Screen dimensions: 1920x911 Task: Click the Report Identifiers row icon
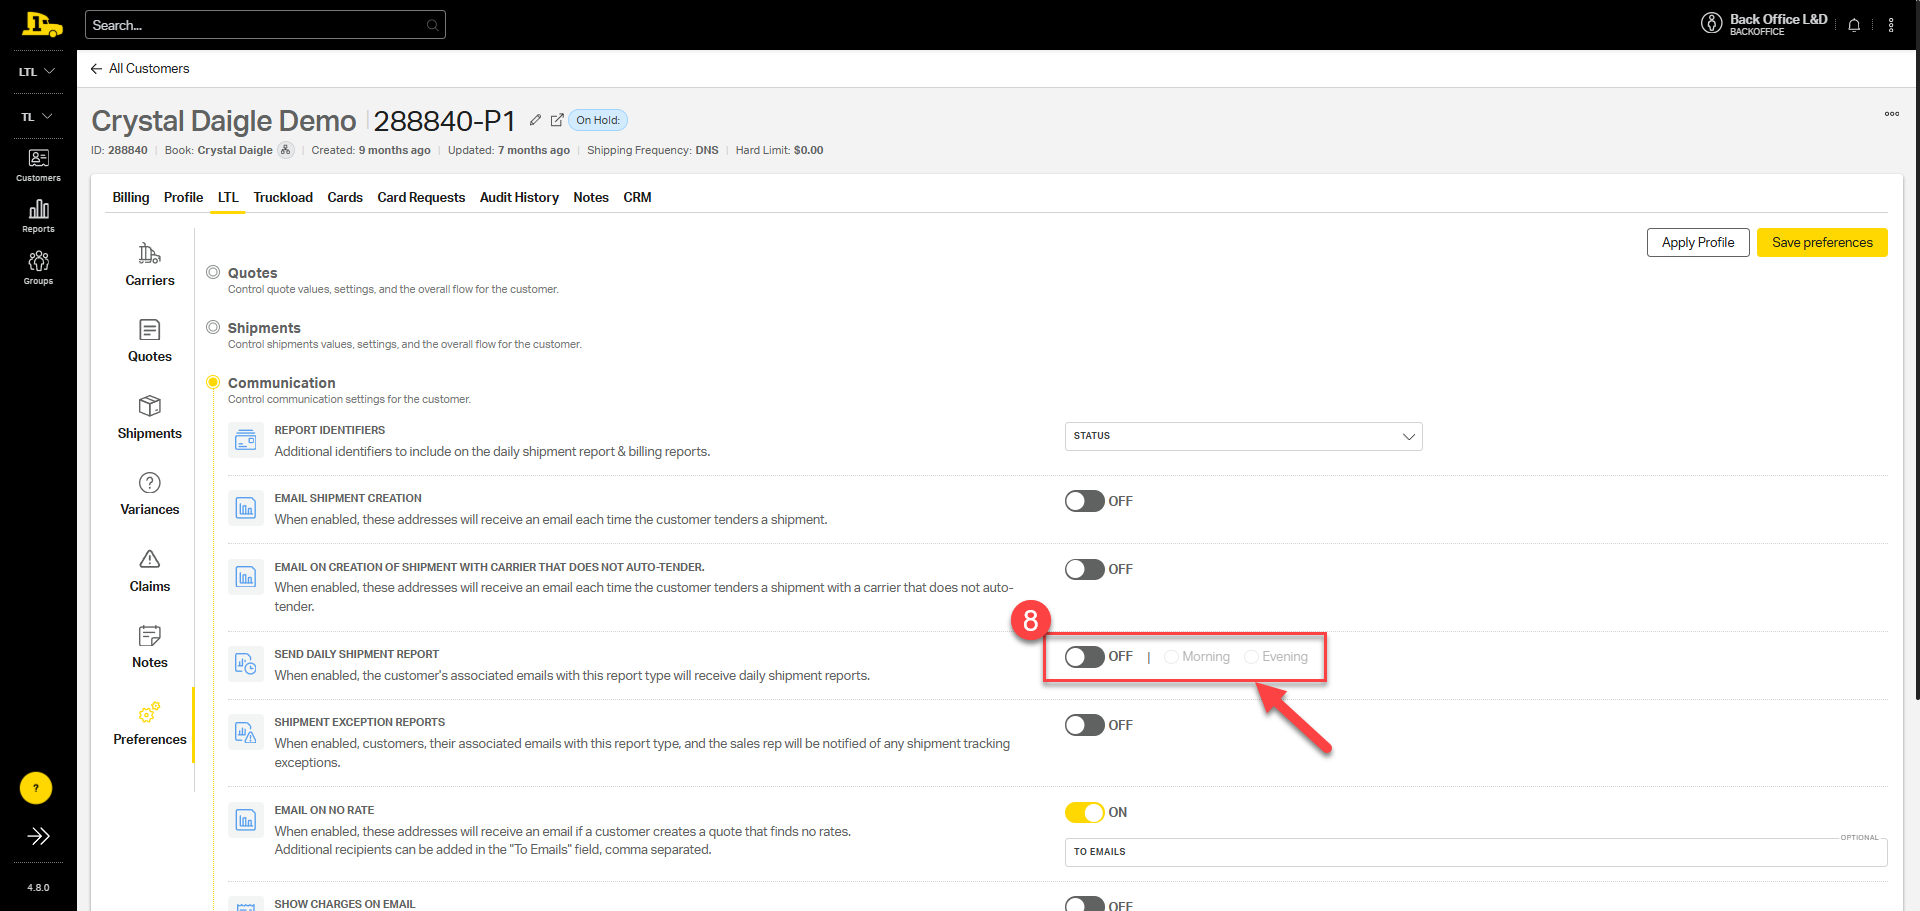(246, 440)
